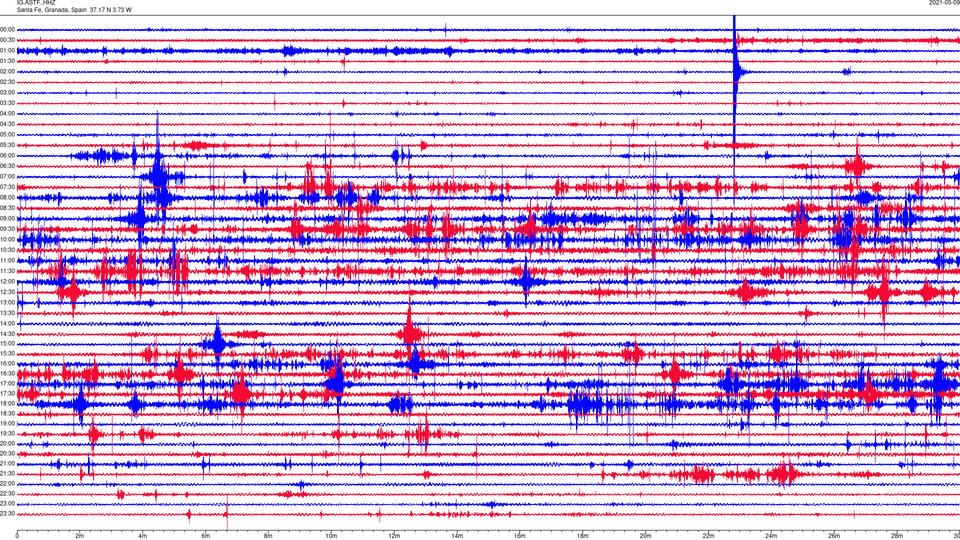Click the 28m axis tick label
Image resolution: width=960 pixels, height=540 pixels.
coord(897,536)
